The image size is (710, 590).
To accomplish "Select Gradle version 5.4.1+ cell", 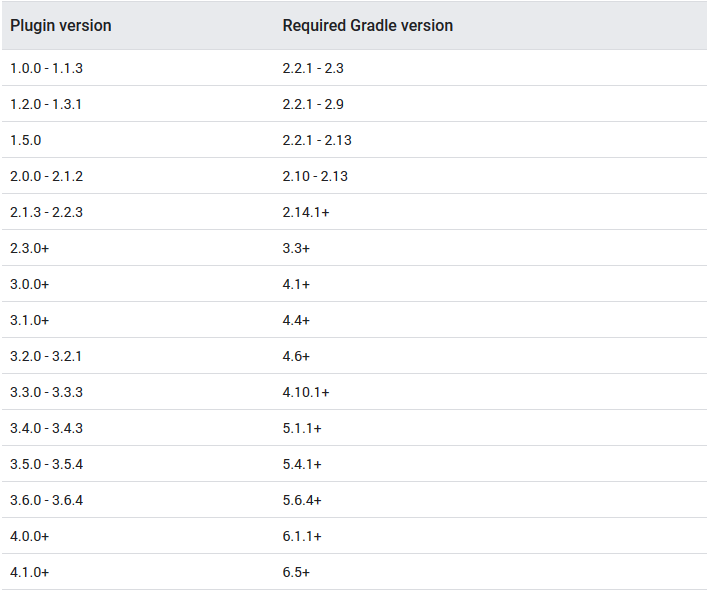I will coord(302,464).
